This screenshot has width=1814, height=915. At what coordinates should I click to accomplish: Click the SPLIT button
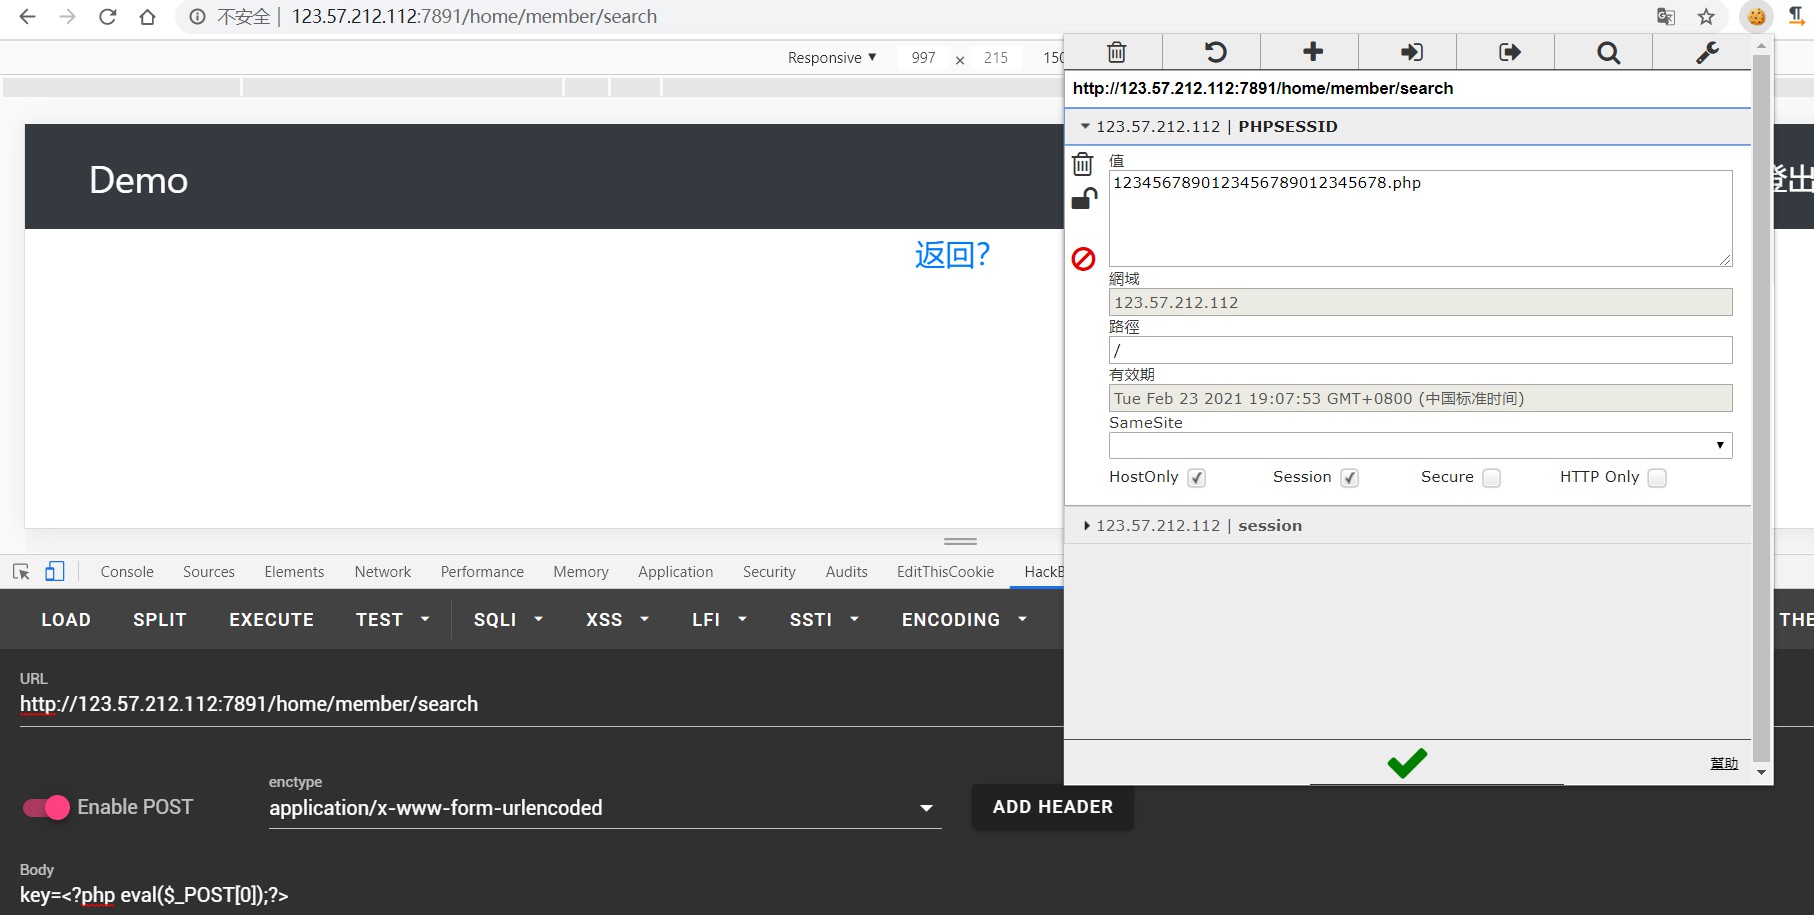coord(160,620)
